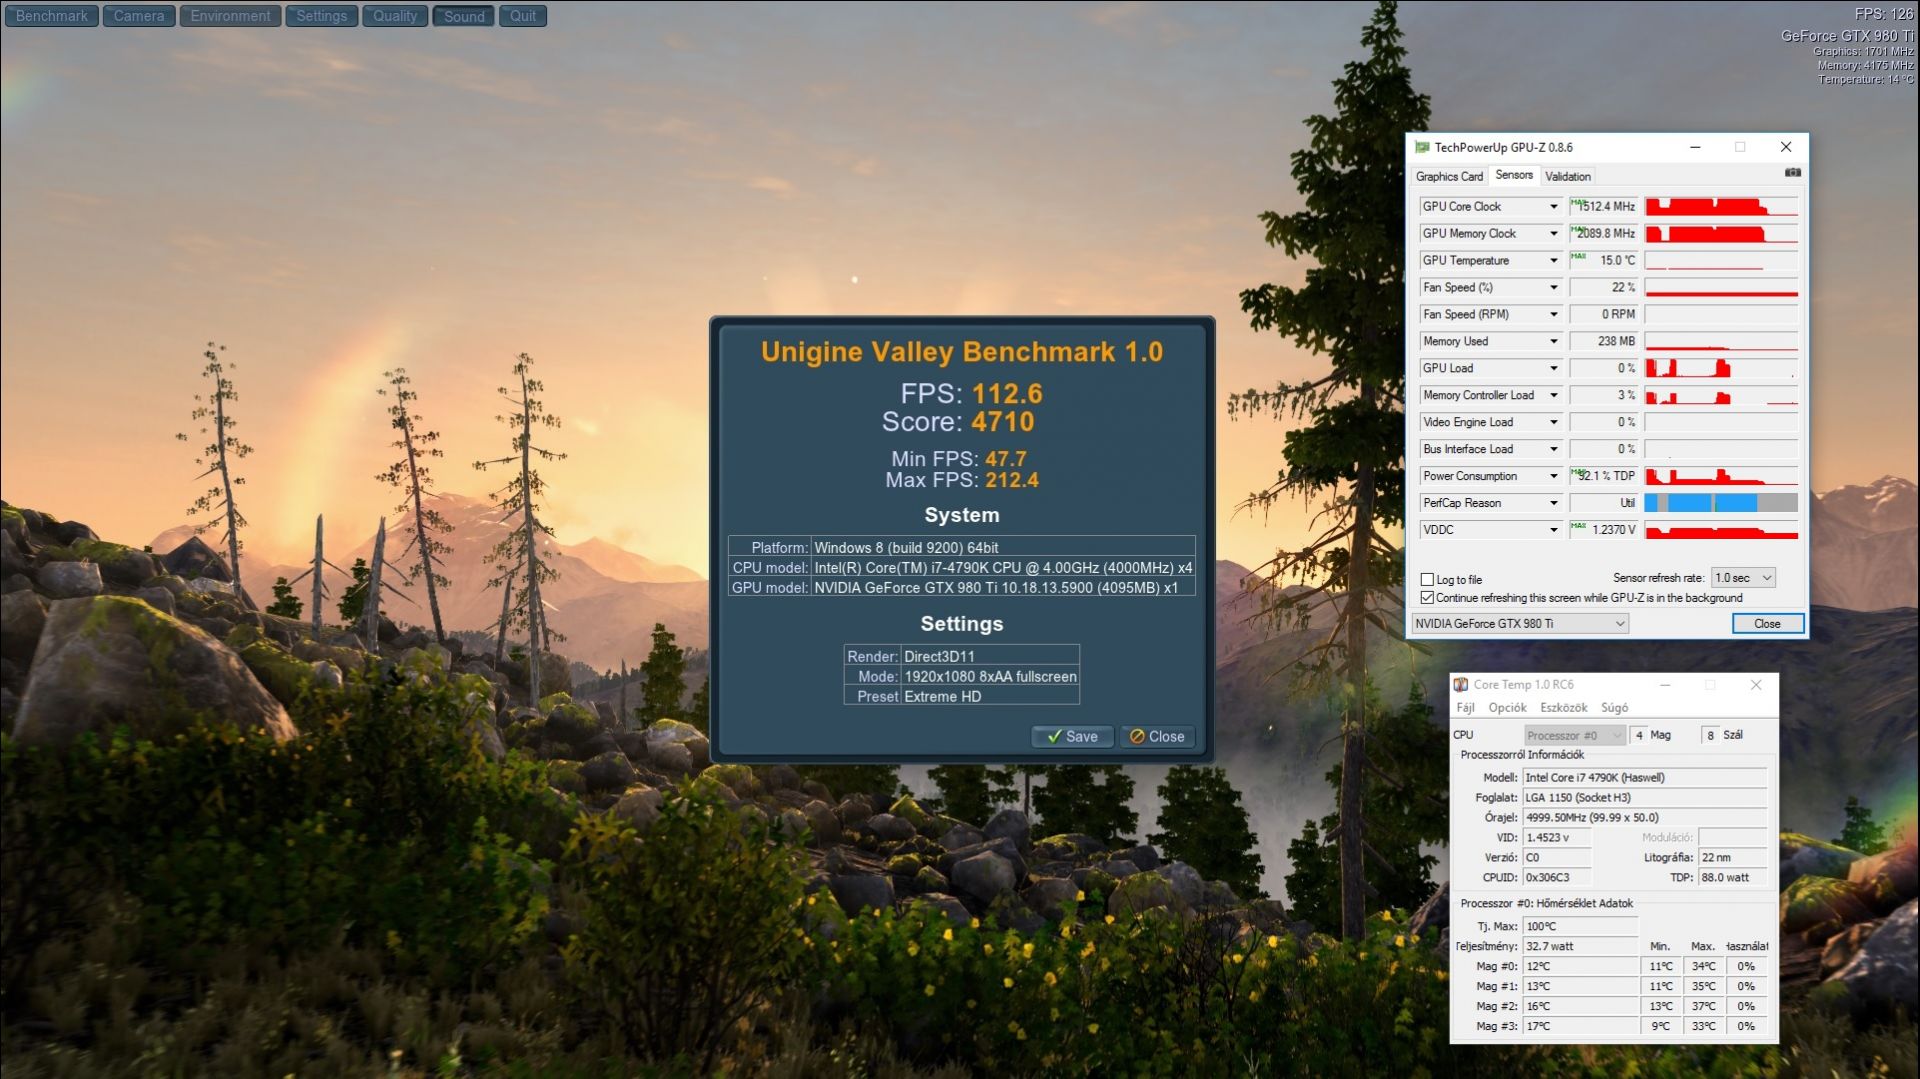1920x1079 pixels.
Task: Click the Modell field Intel Core i7 4790K
Action: pyautogui.click(x=1645, y=778)
